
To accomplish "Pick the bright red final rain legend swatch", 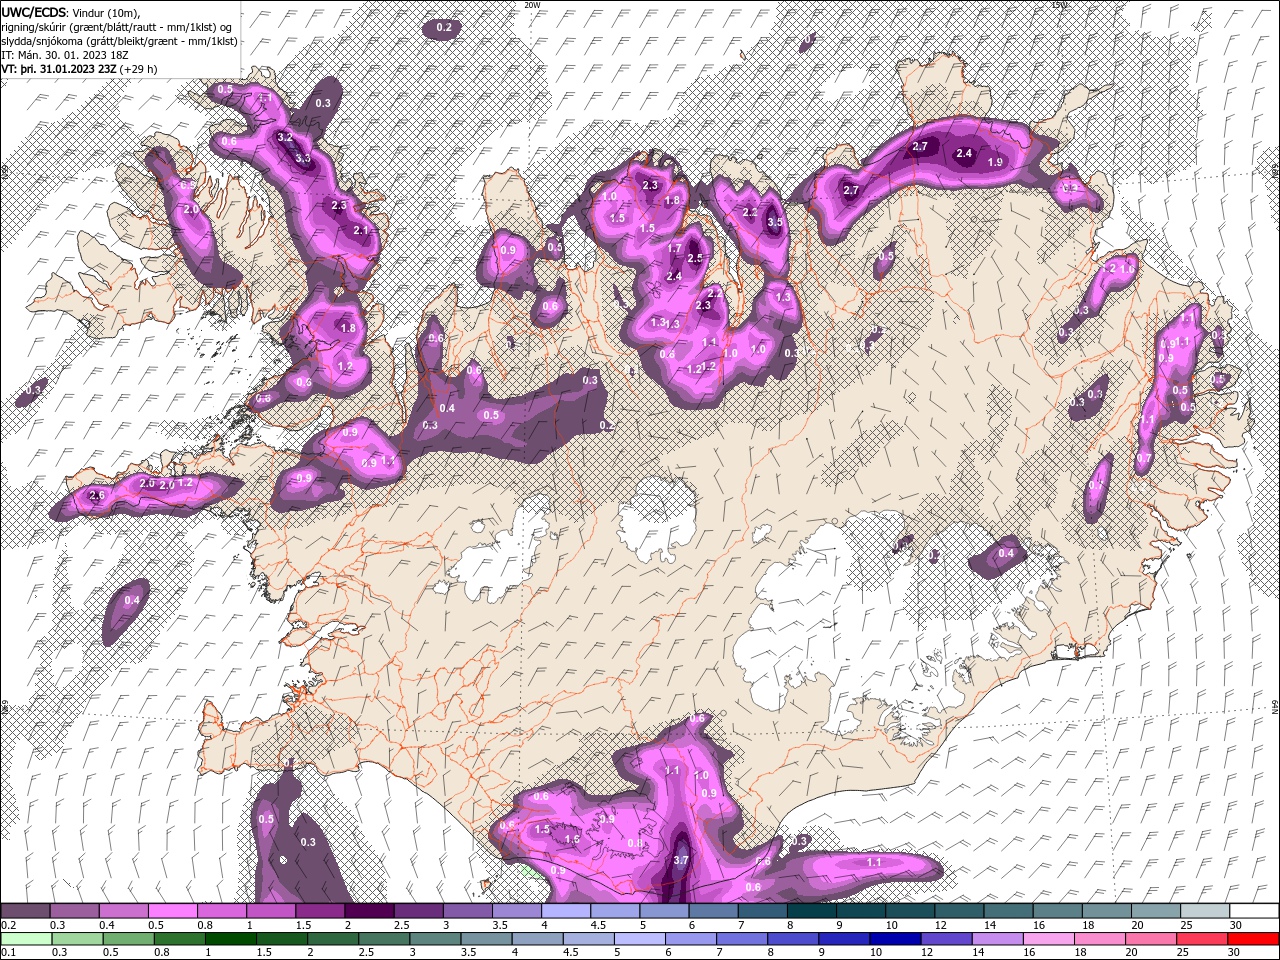I will [x=1254, y=939].
